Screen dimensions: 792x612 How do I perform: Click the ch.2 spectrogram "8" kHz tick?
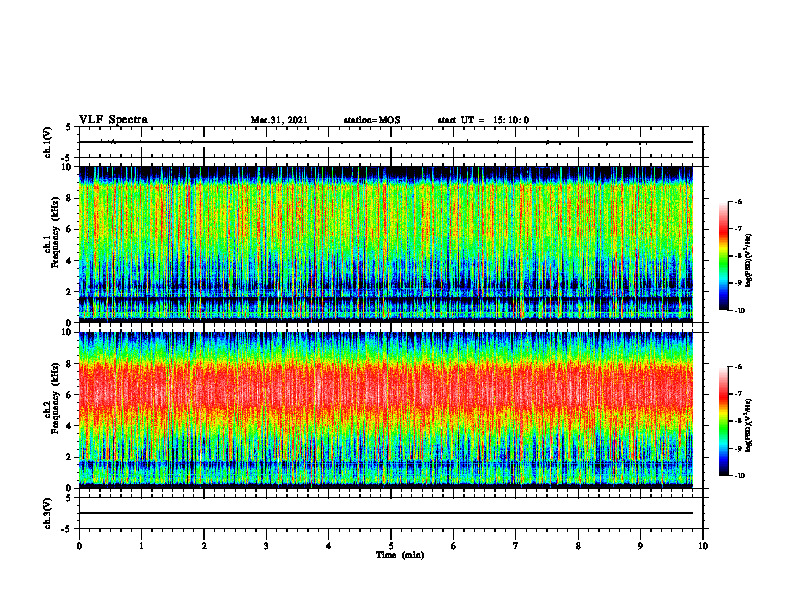click(70, 364)
